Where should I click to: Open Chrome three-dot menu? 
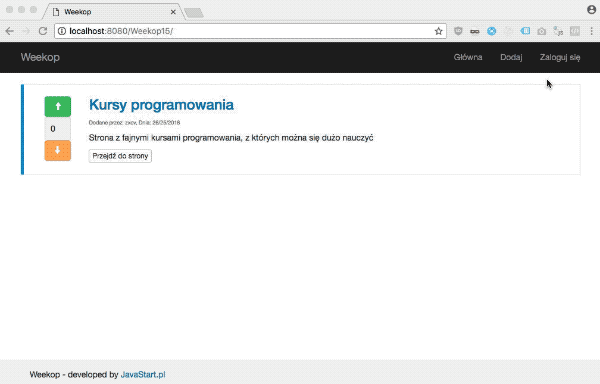(x=592, y=31)
